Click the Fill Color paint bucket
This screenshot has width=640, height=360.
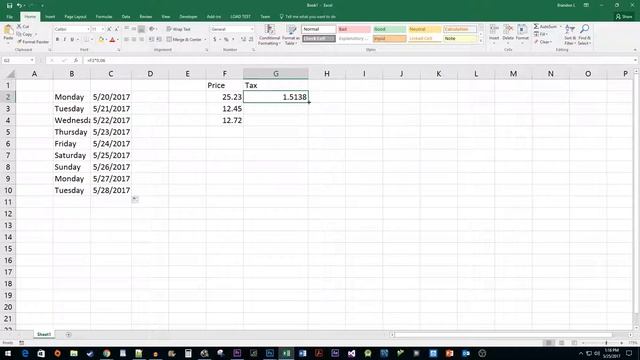click(x=101, y=40)
